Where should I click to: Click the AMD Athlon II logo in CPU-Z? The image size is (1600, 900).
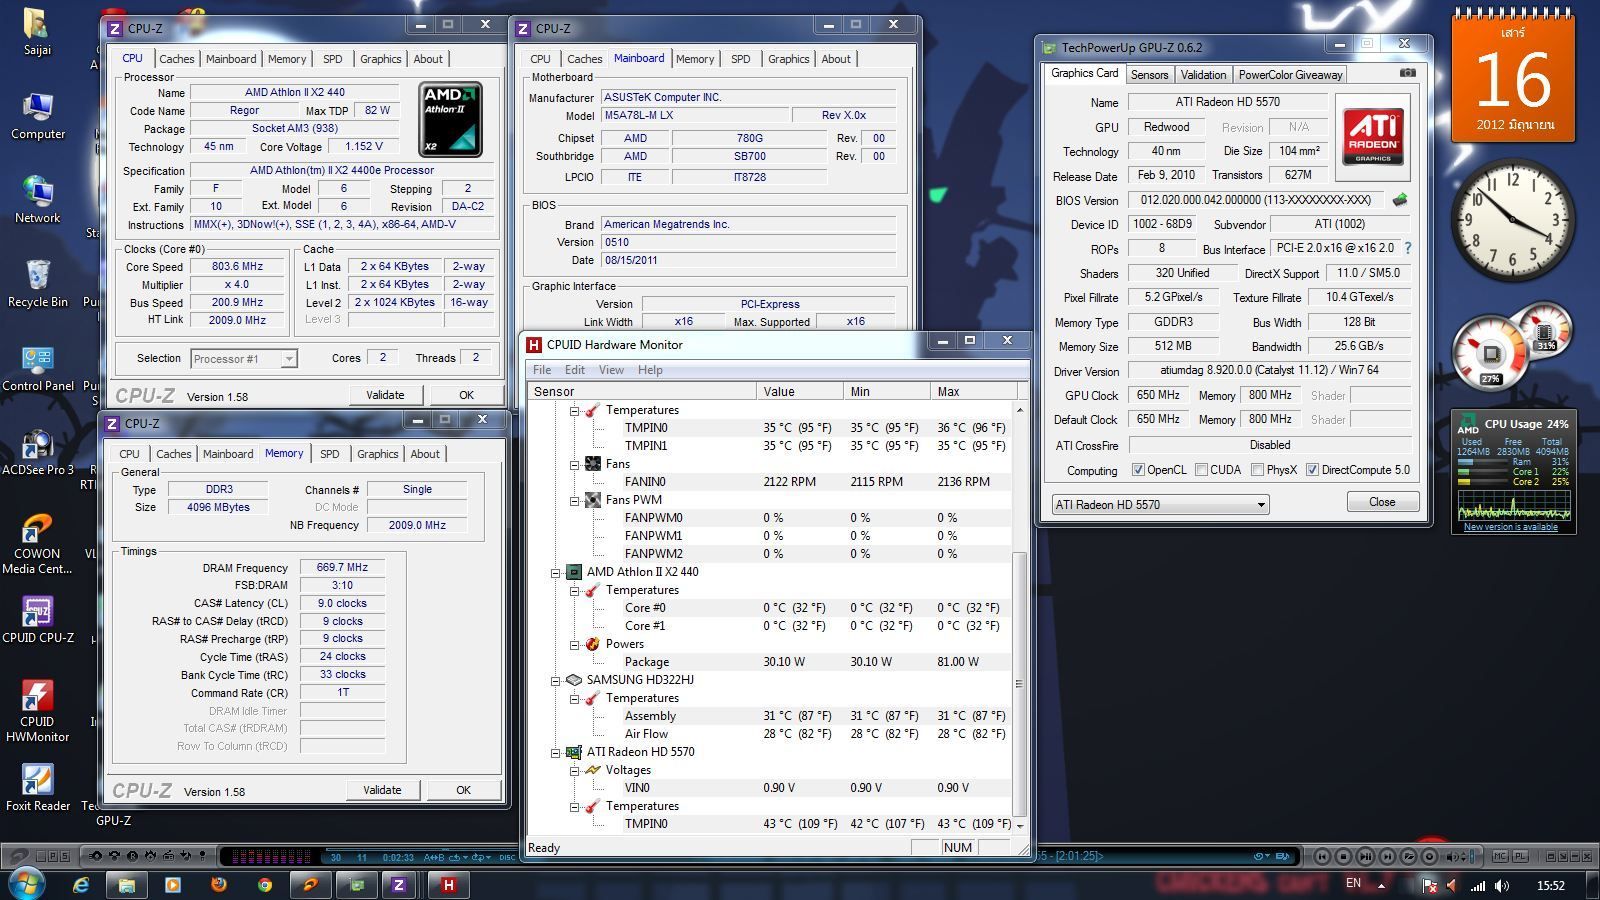click(450, 120)
